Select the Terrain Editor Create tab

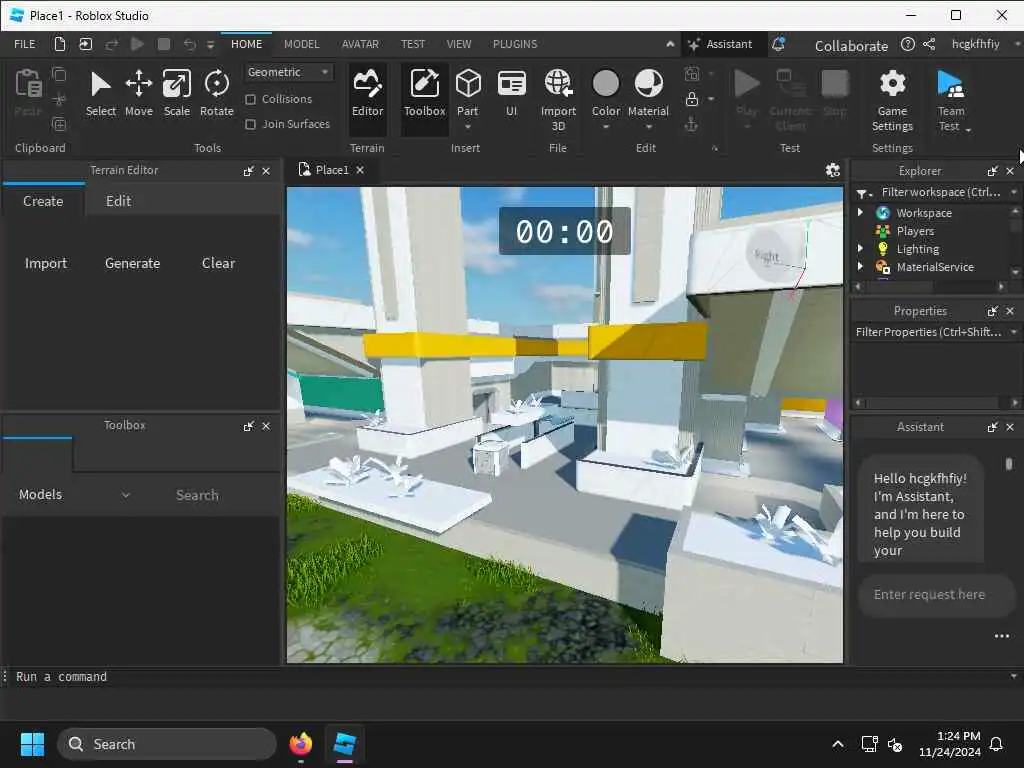click(43, 201)
